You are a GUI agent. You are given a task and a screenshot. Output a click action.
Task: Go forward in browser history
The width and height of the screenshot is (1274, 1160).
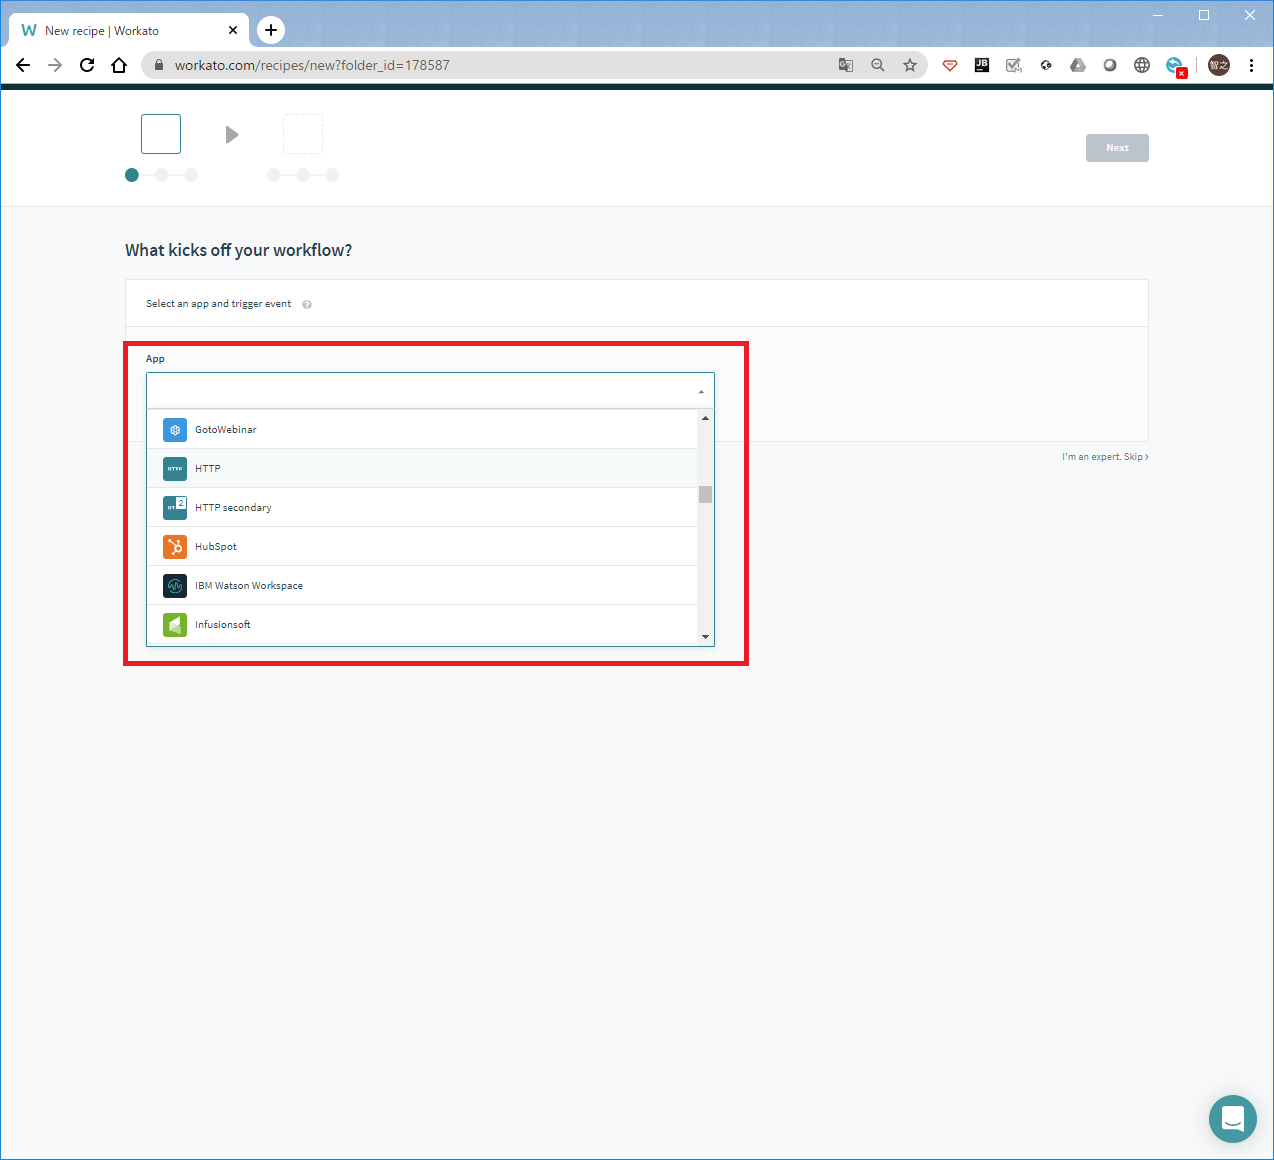coord(55,65)
